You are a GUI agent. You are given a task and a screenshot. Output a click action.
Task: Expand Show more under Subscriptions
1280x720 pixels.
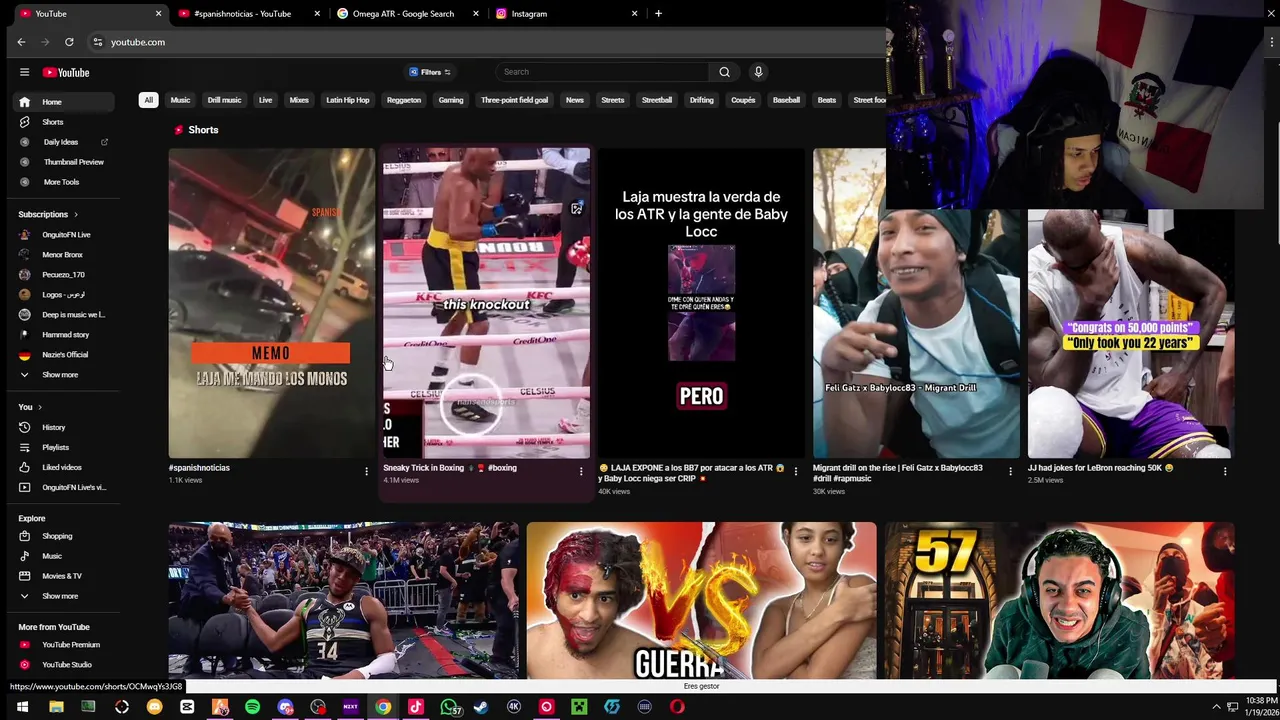coord(64,374)
